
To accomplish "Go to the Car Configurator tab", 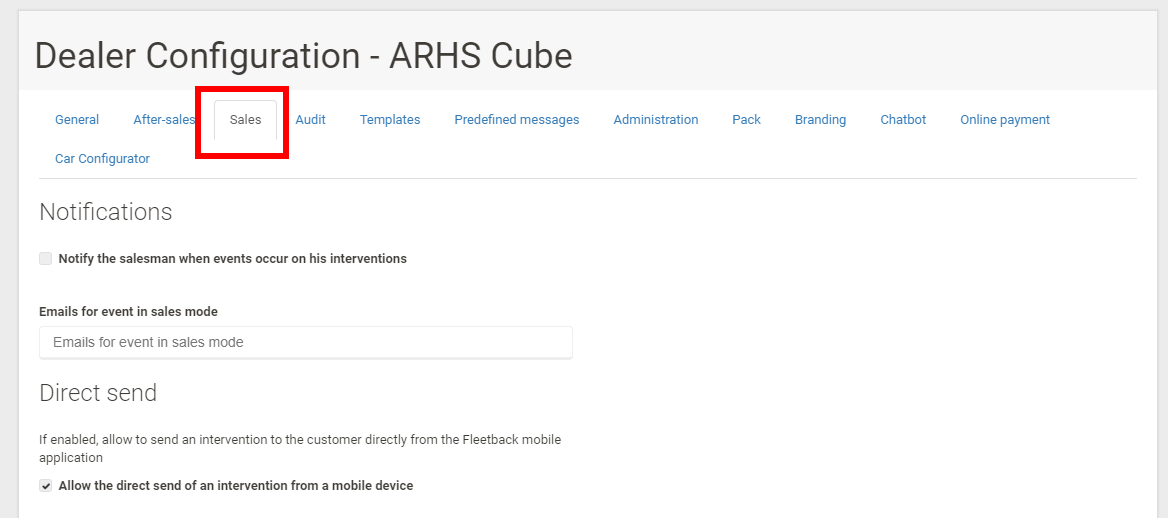I will click(x=102, y=159).
